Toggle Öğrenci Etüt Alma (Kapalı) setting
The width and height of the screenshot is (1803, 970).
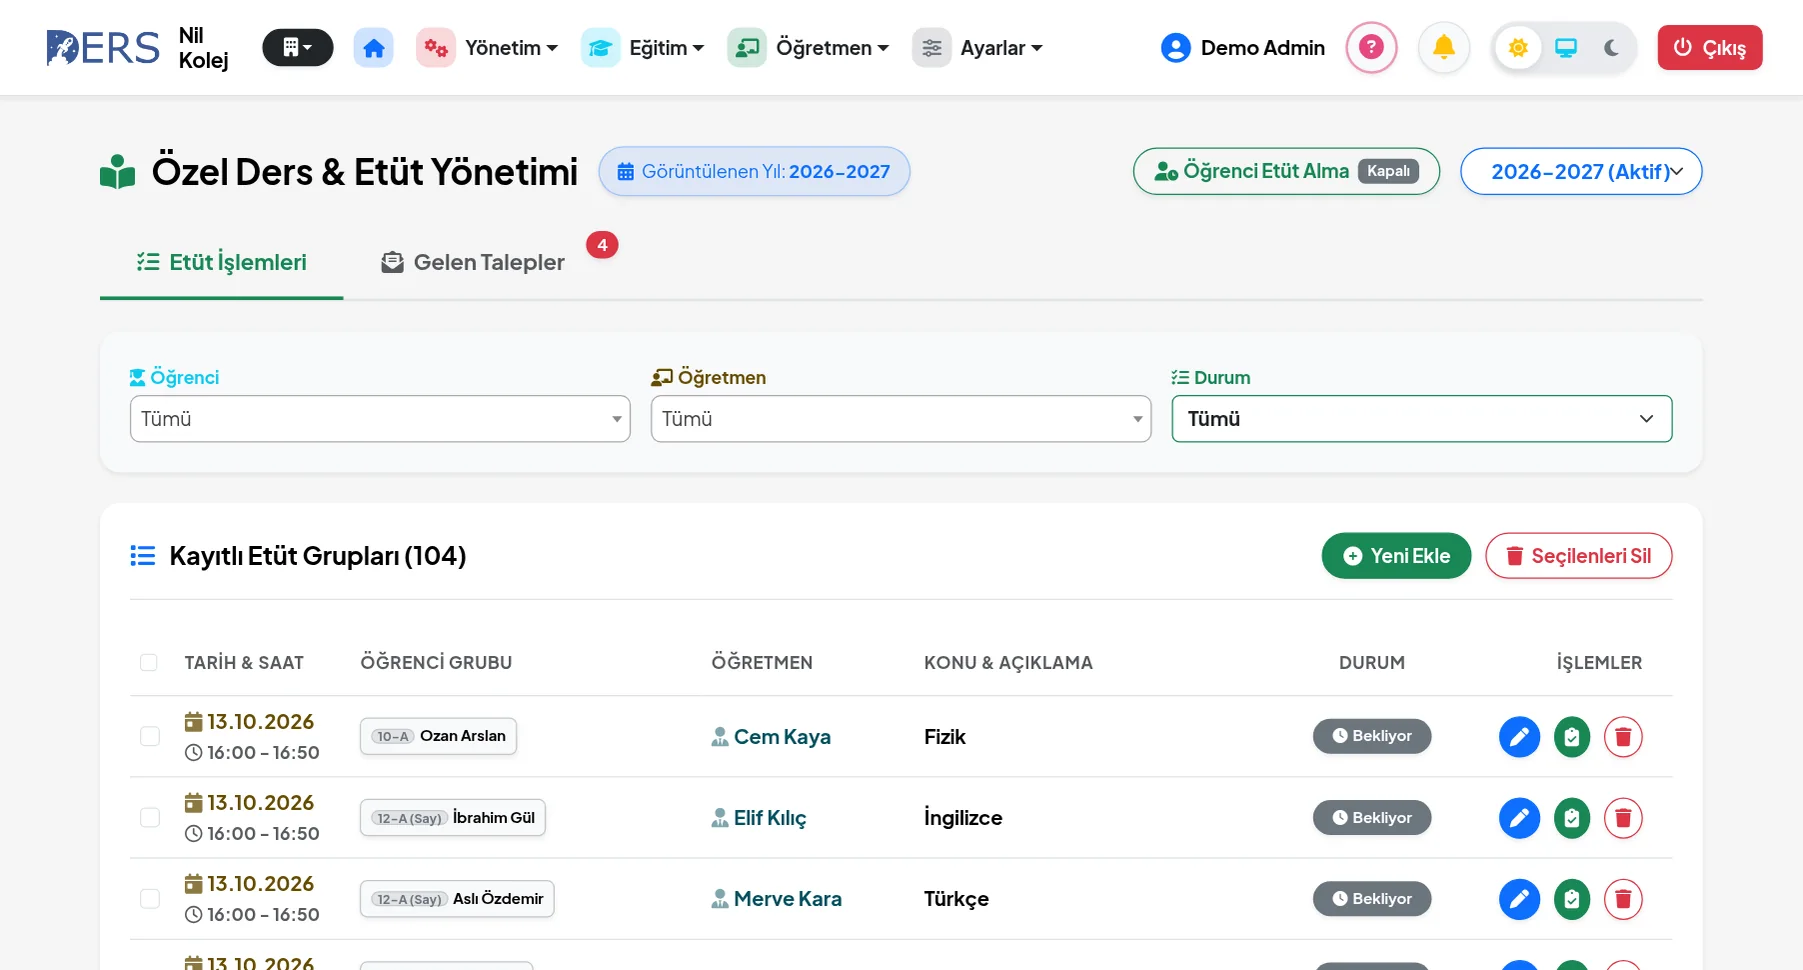coord(1286,171)
